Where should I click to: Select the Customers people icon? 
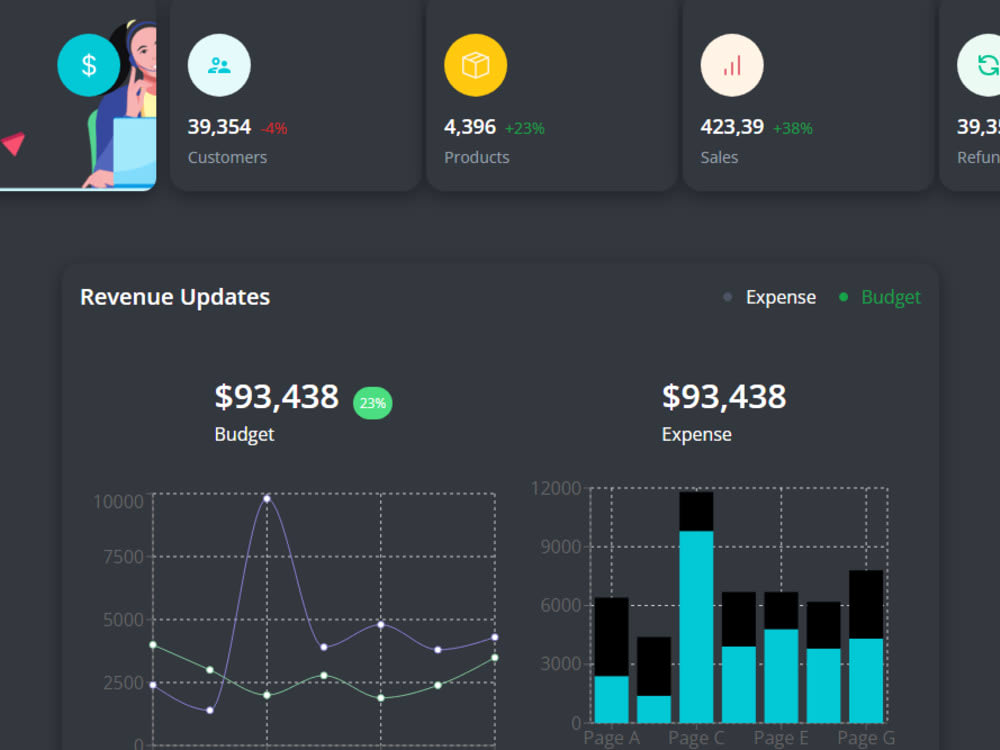[x=219, y=63]
